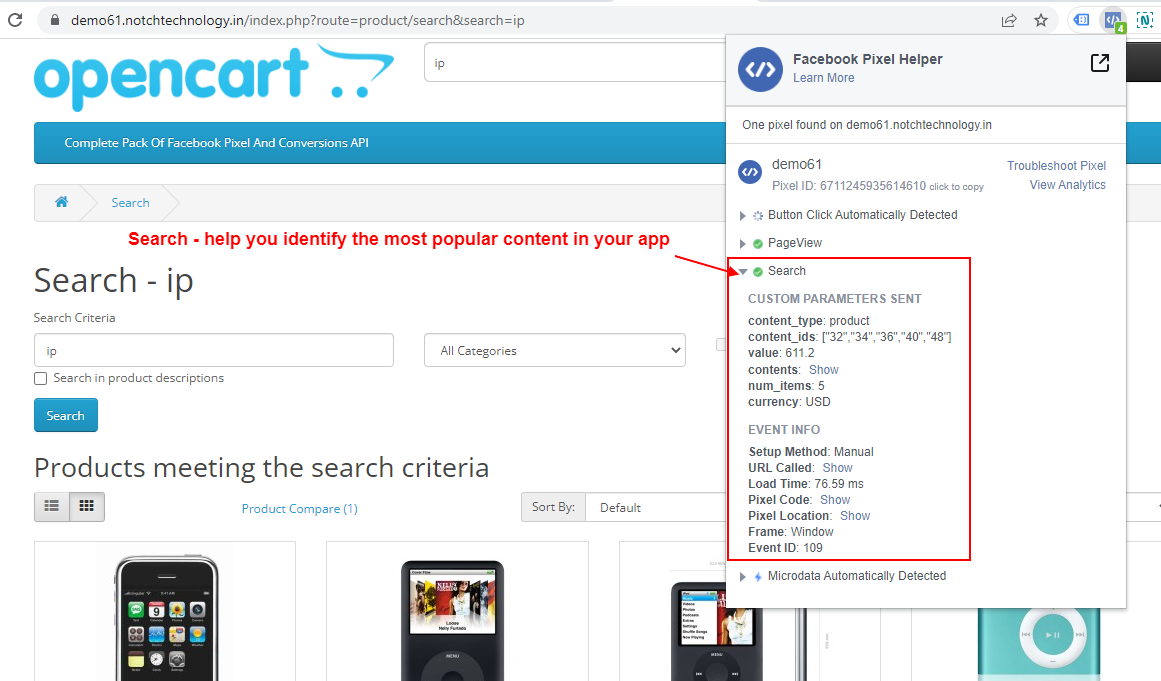Click the green N extension icon
The image size is (1161, 681).
[1145, 20]
